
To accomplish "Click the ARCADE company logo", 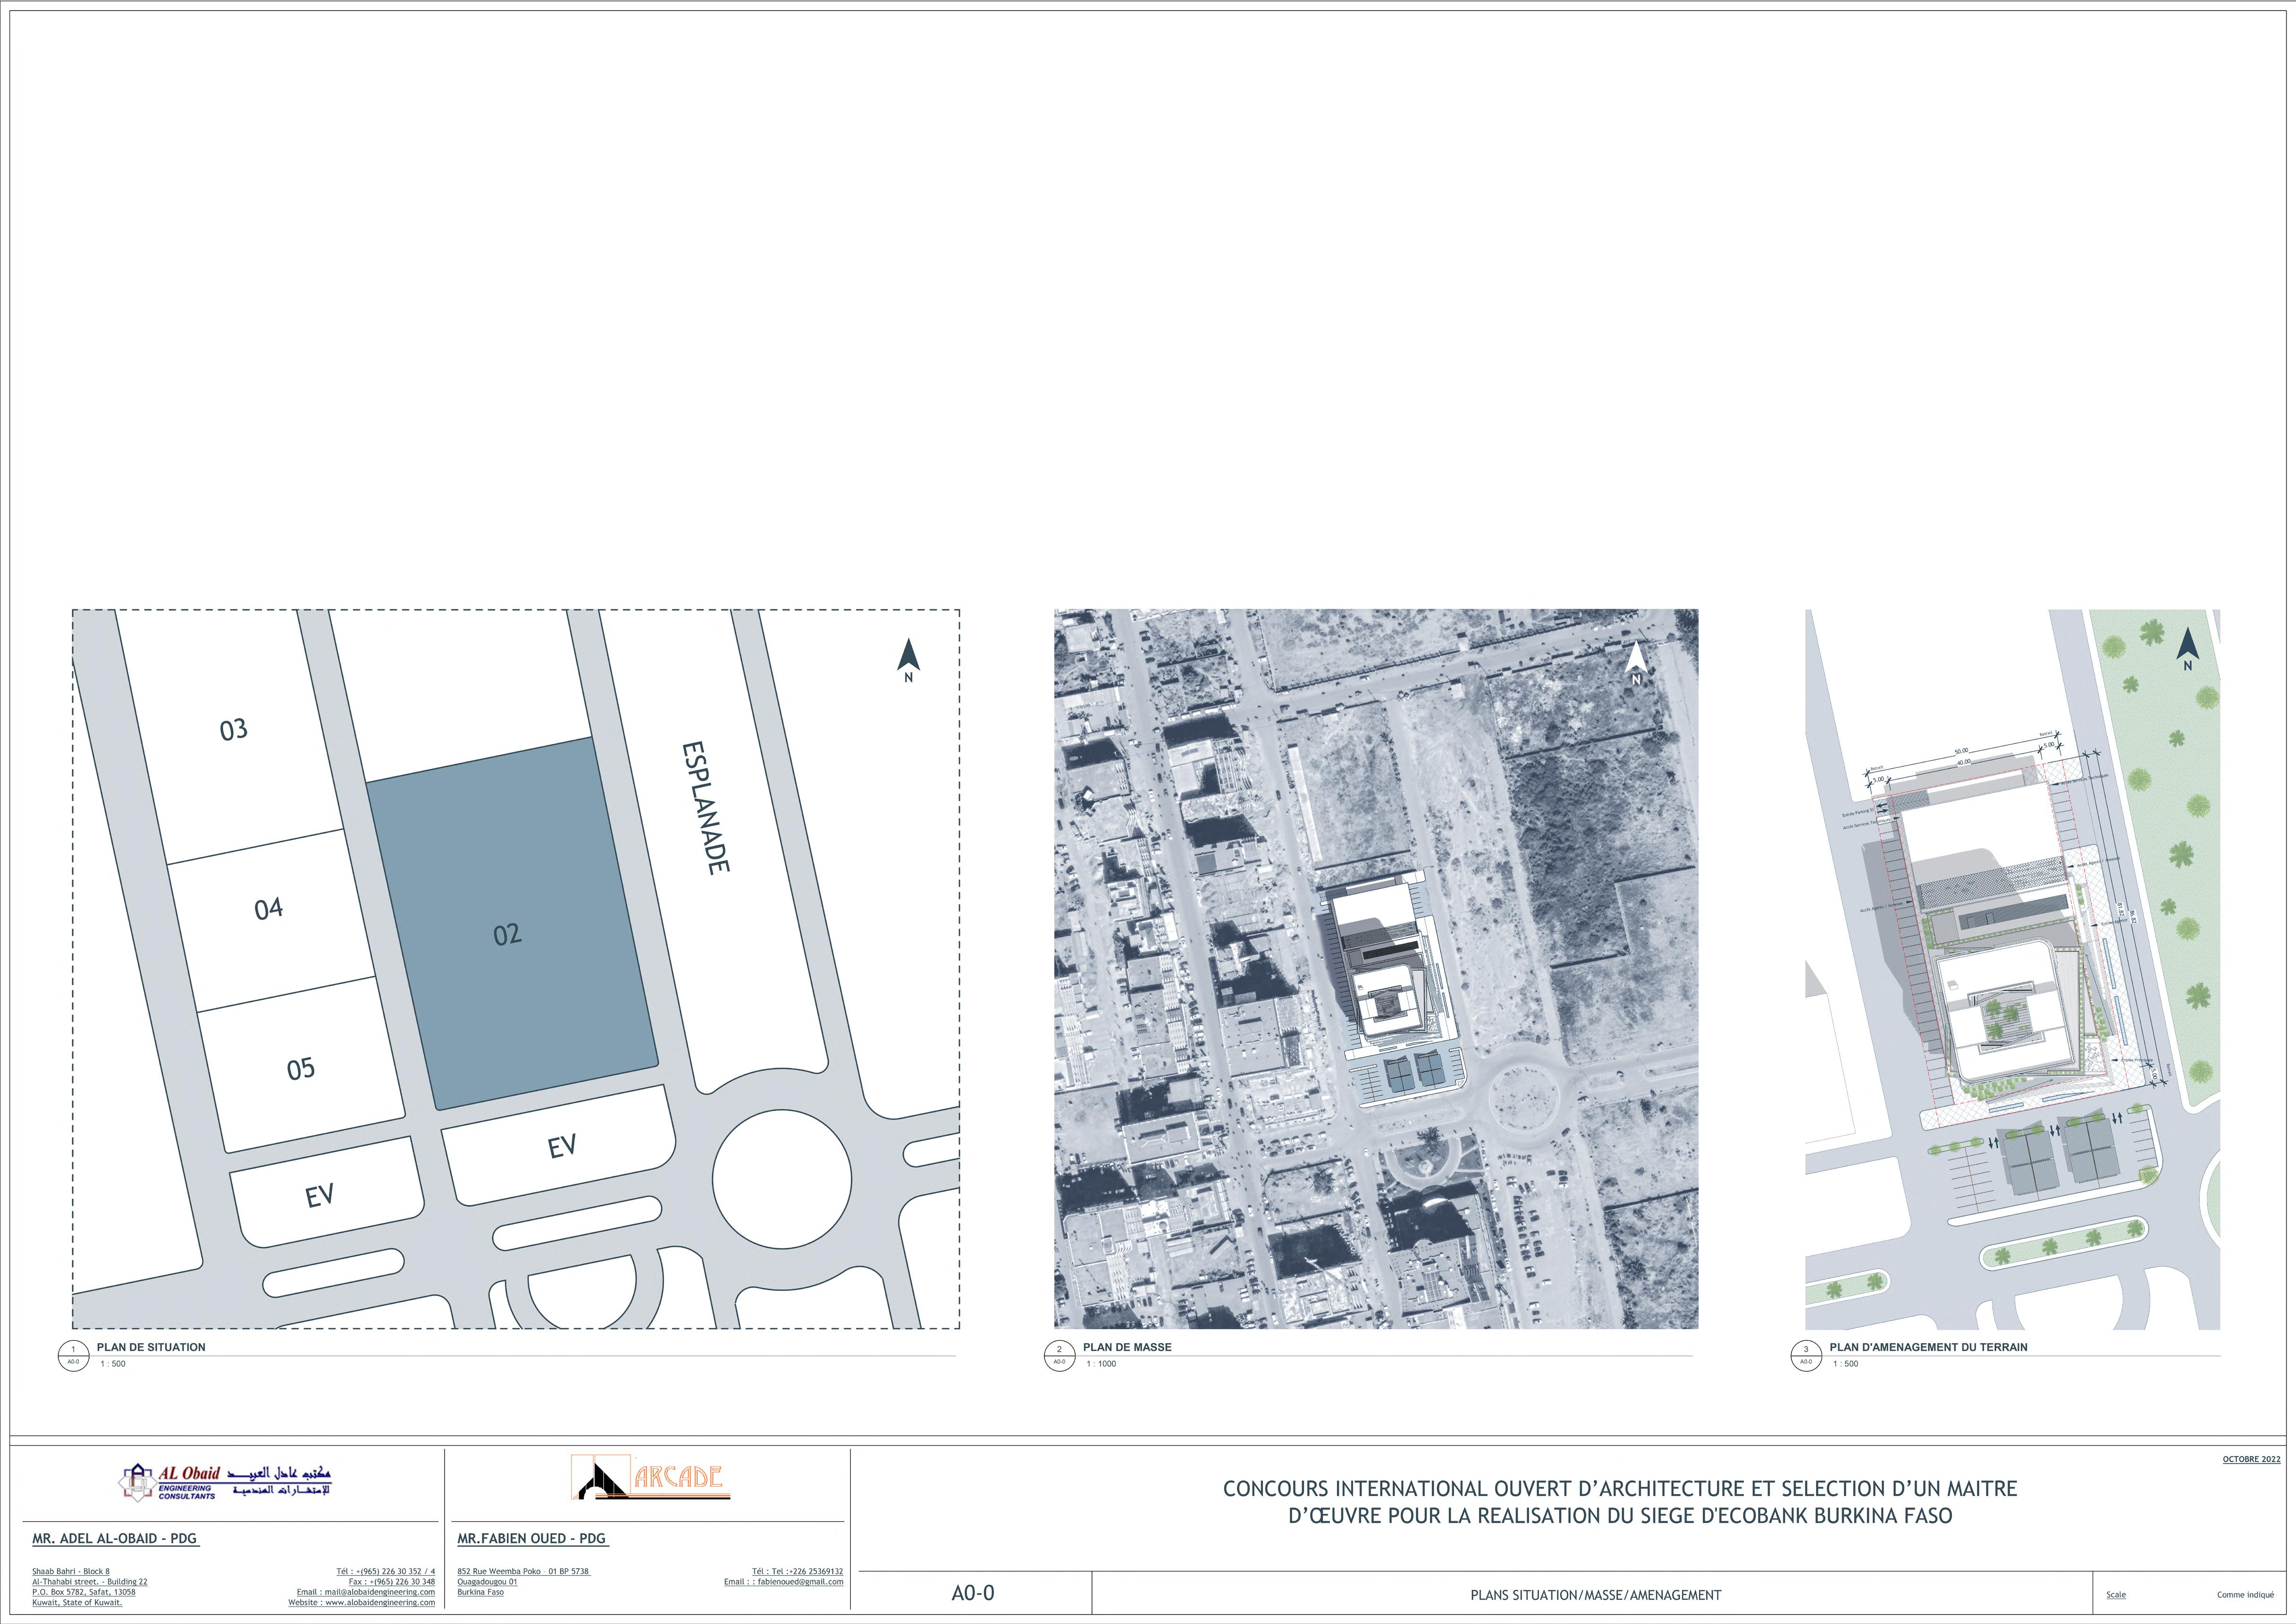I will click(x=650, y=1478).
